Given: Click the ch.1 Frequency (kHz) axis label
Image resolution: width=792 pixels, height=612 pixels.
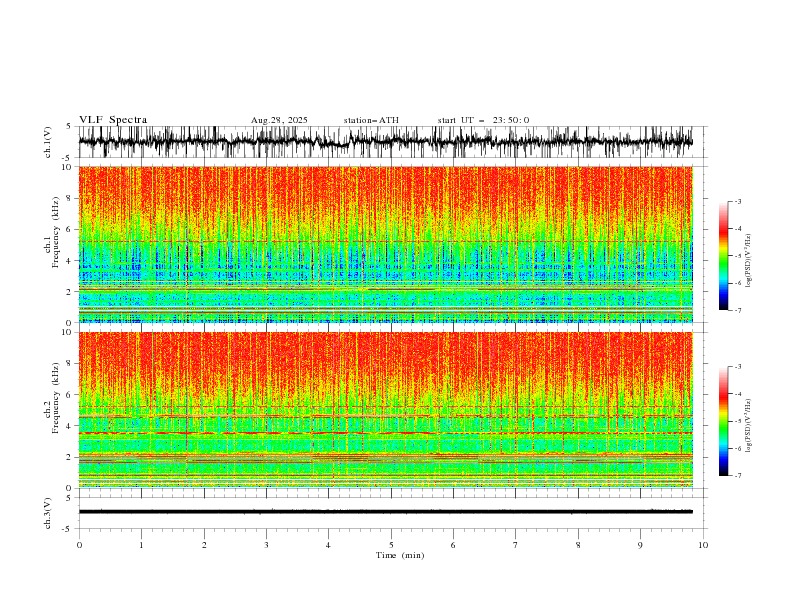Looking at the screenshot, I should point(52,230).
